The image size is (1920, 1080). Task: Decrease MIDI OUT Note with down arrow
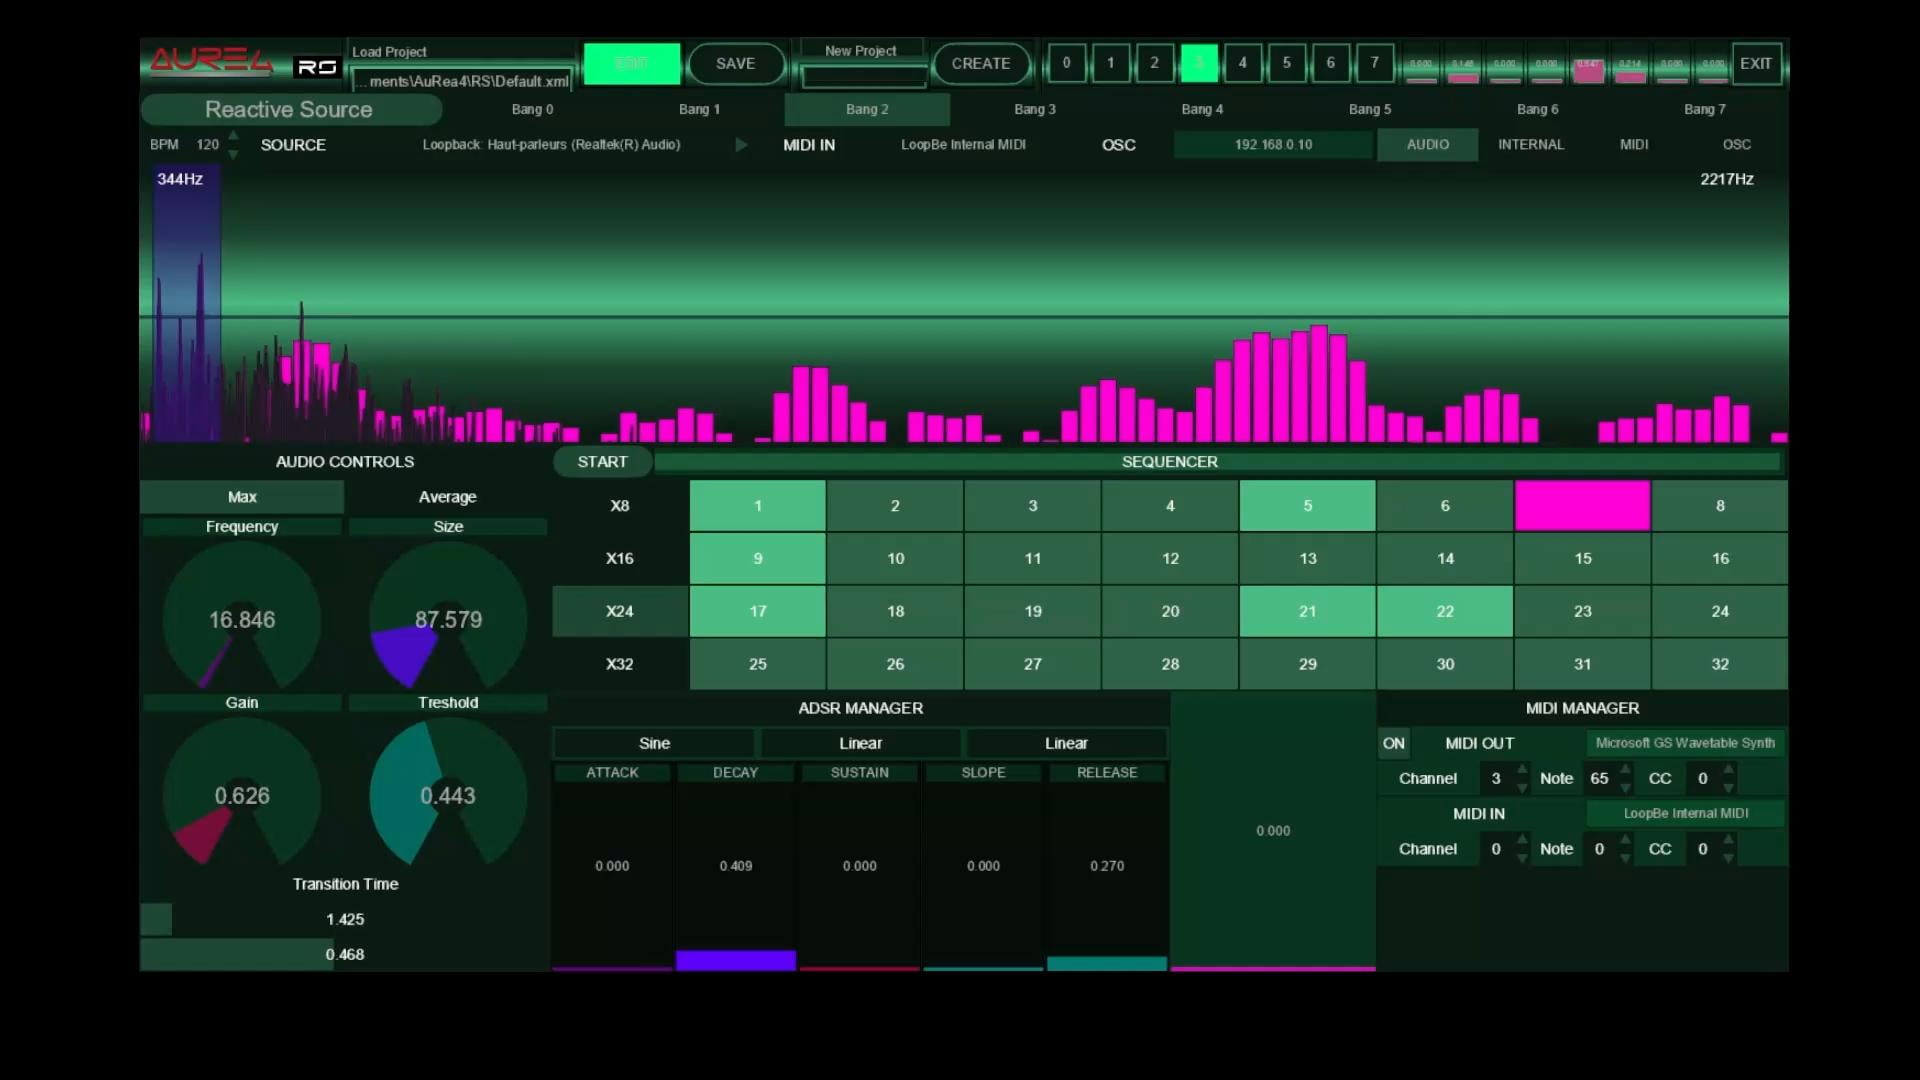[x=1625, y=788]
